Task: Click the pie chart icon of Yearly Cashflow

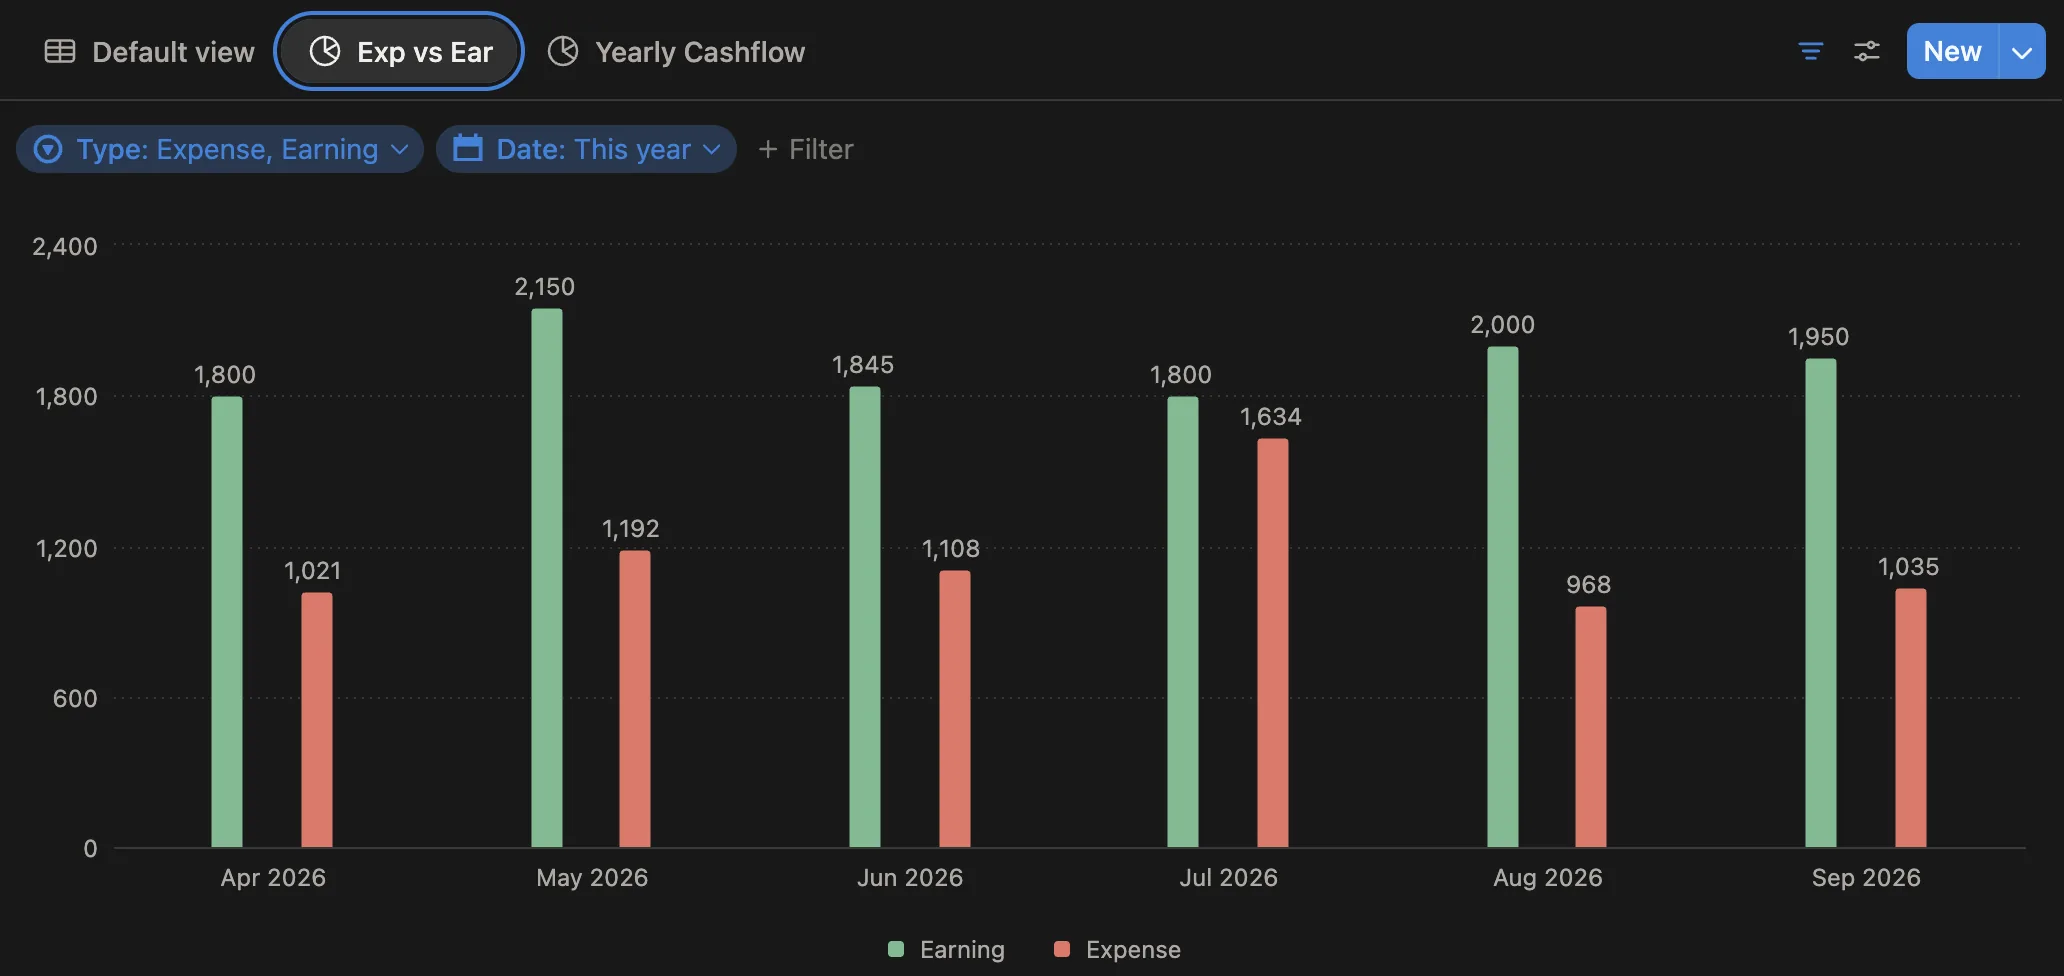Action: 563,51
